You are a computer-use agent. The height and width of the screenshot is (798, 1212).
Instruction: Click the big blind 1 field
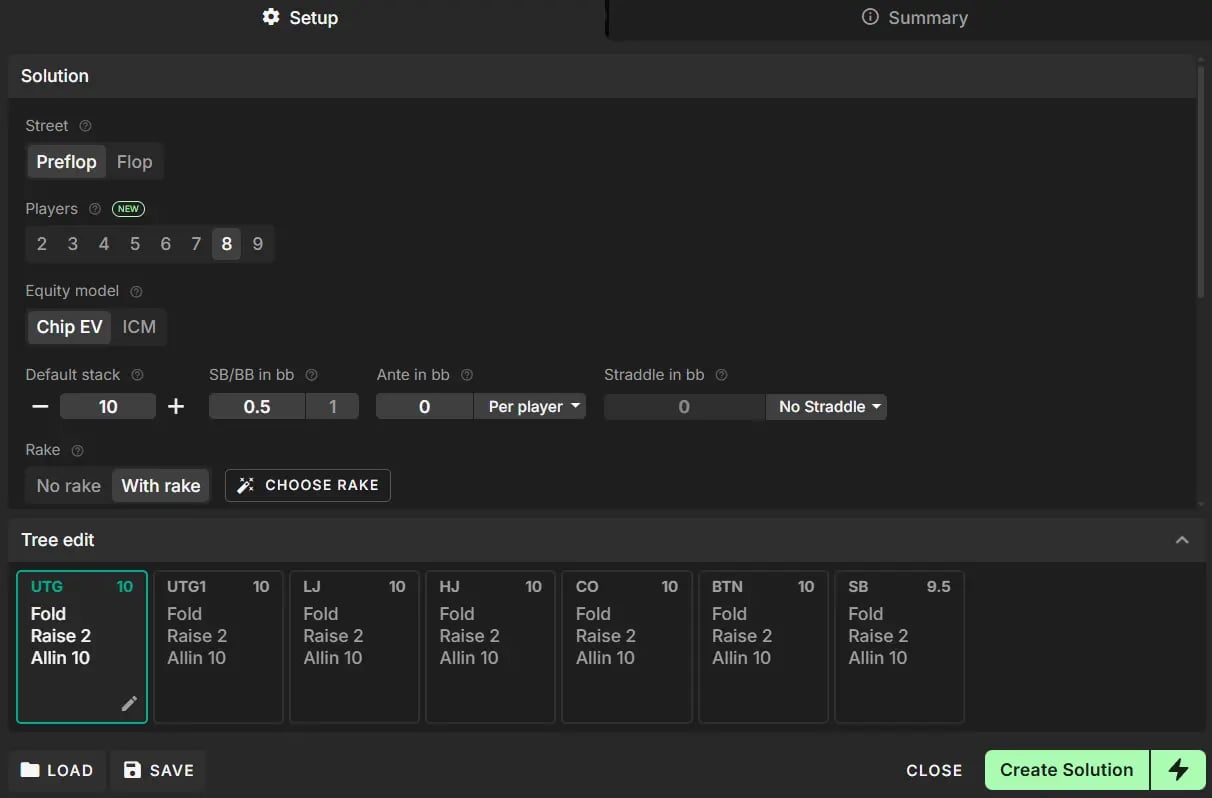(332, 406)
